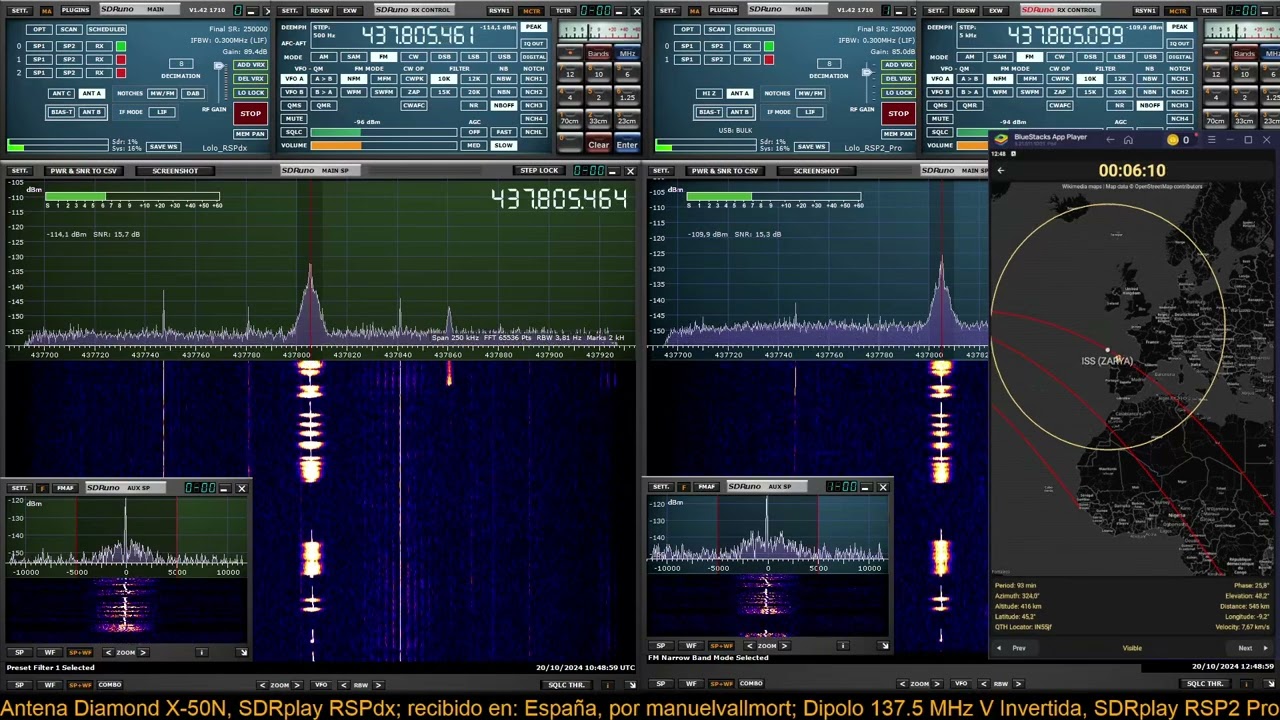Click VFO button in left Main SP bottom bar

point(321,685)
